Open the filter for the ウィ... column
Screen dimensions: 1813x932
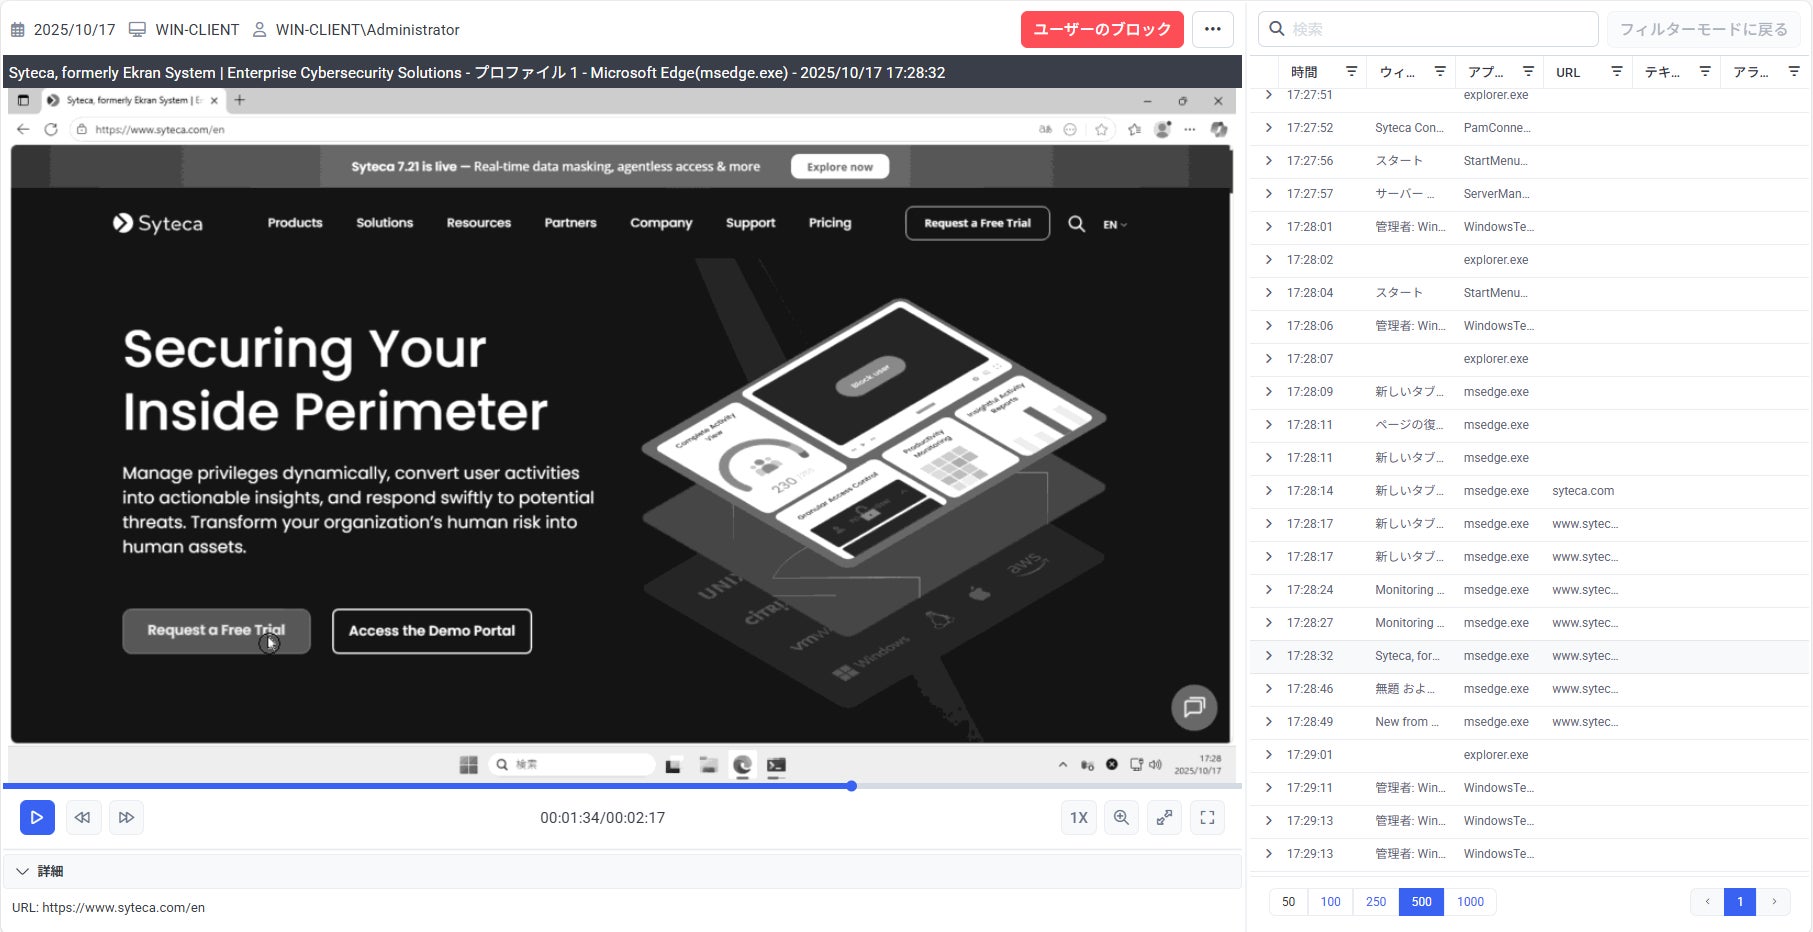1440,71
